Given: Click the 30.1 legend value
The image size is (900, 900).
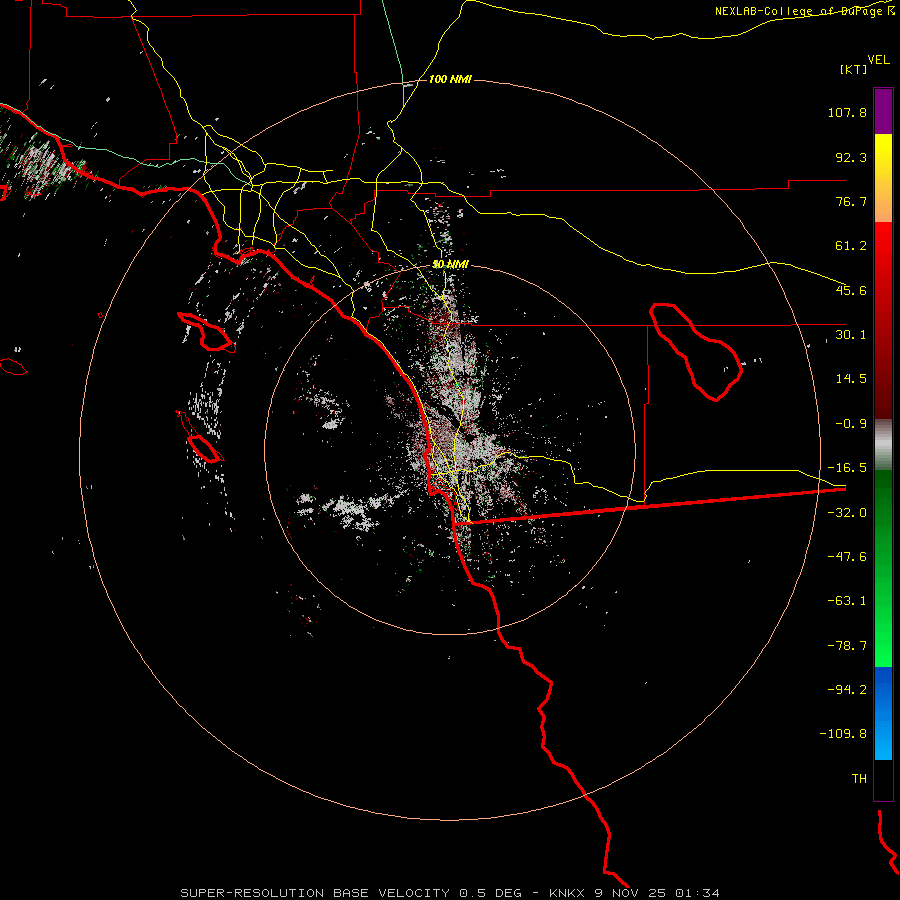Looking at the screenshot, I should click(851, 335).
